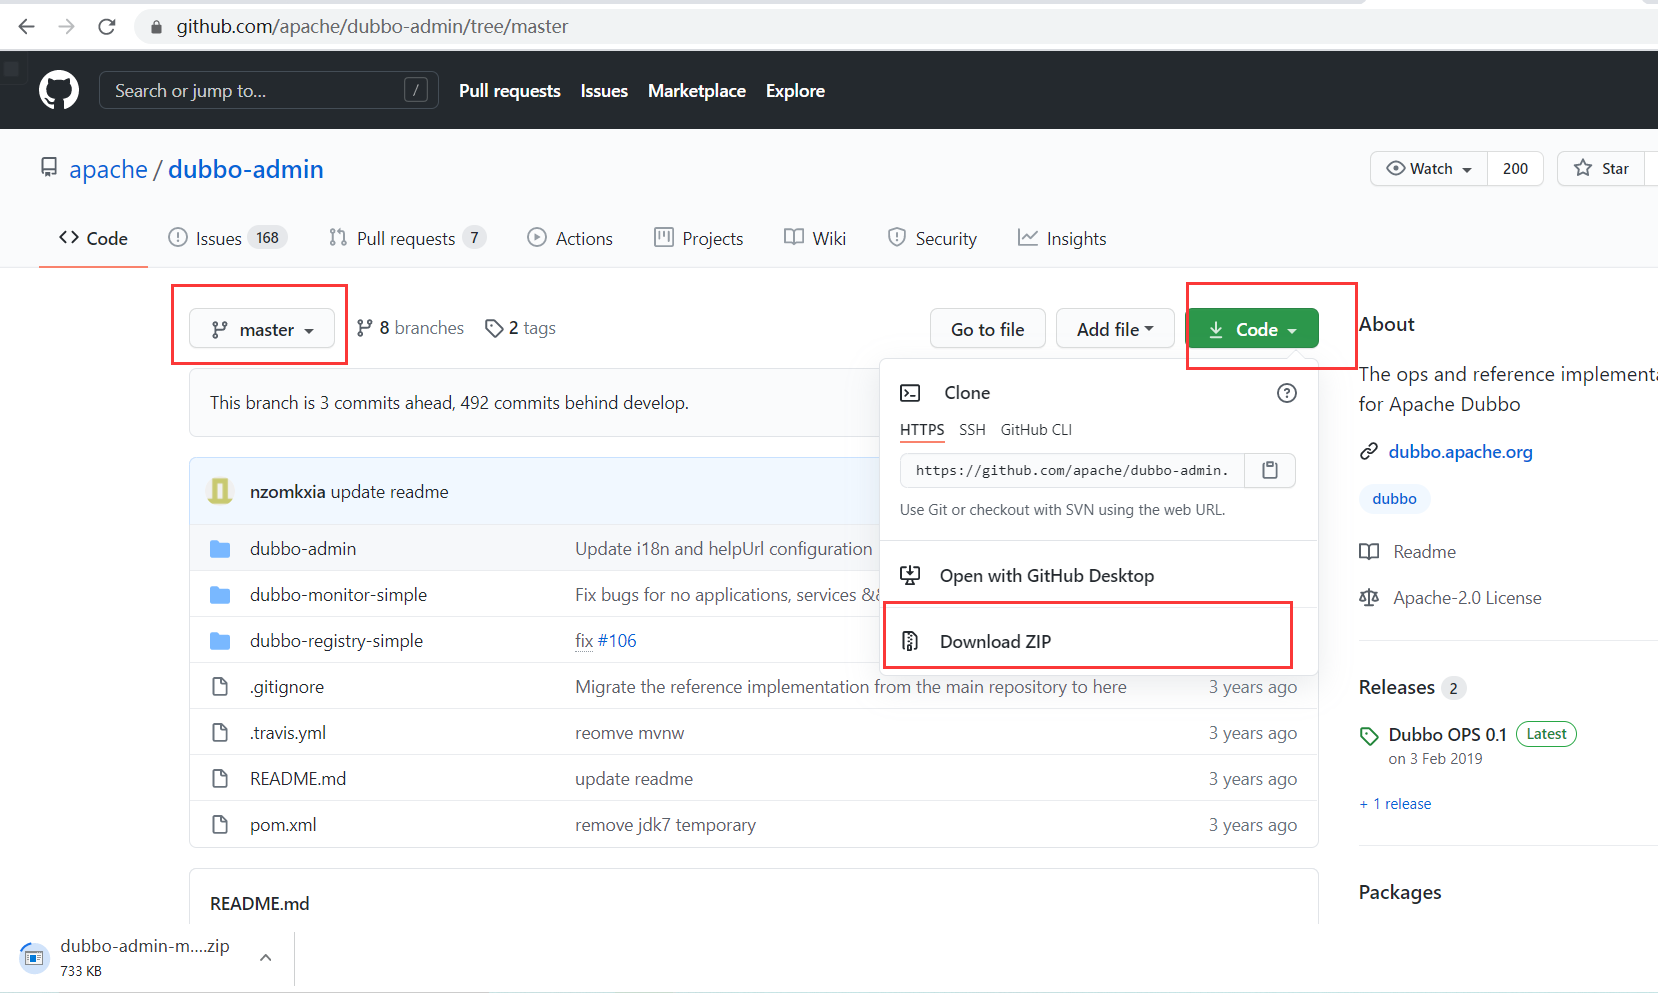Click the zip icon beside Download ZIP
Screen dimensions: 1658x993
tap(910, 641)
